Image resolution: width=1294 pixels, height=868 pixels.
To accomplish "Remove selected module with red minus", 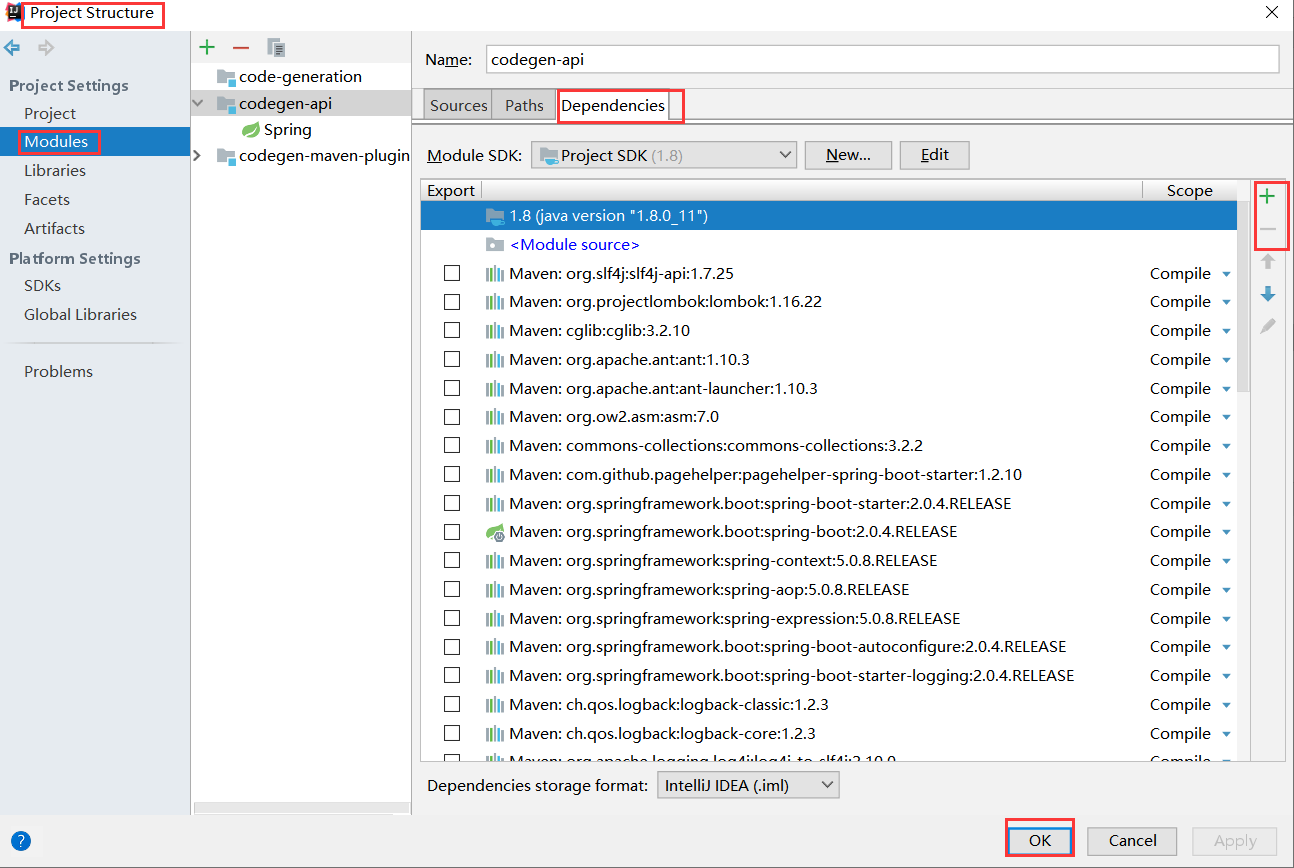I will pos(241,47).
